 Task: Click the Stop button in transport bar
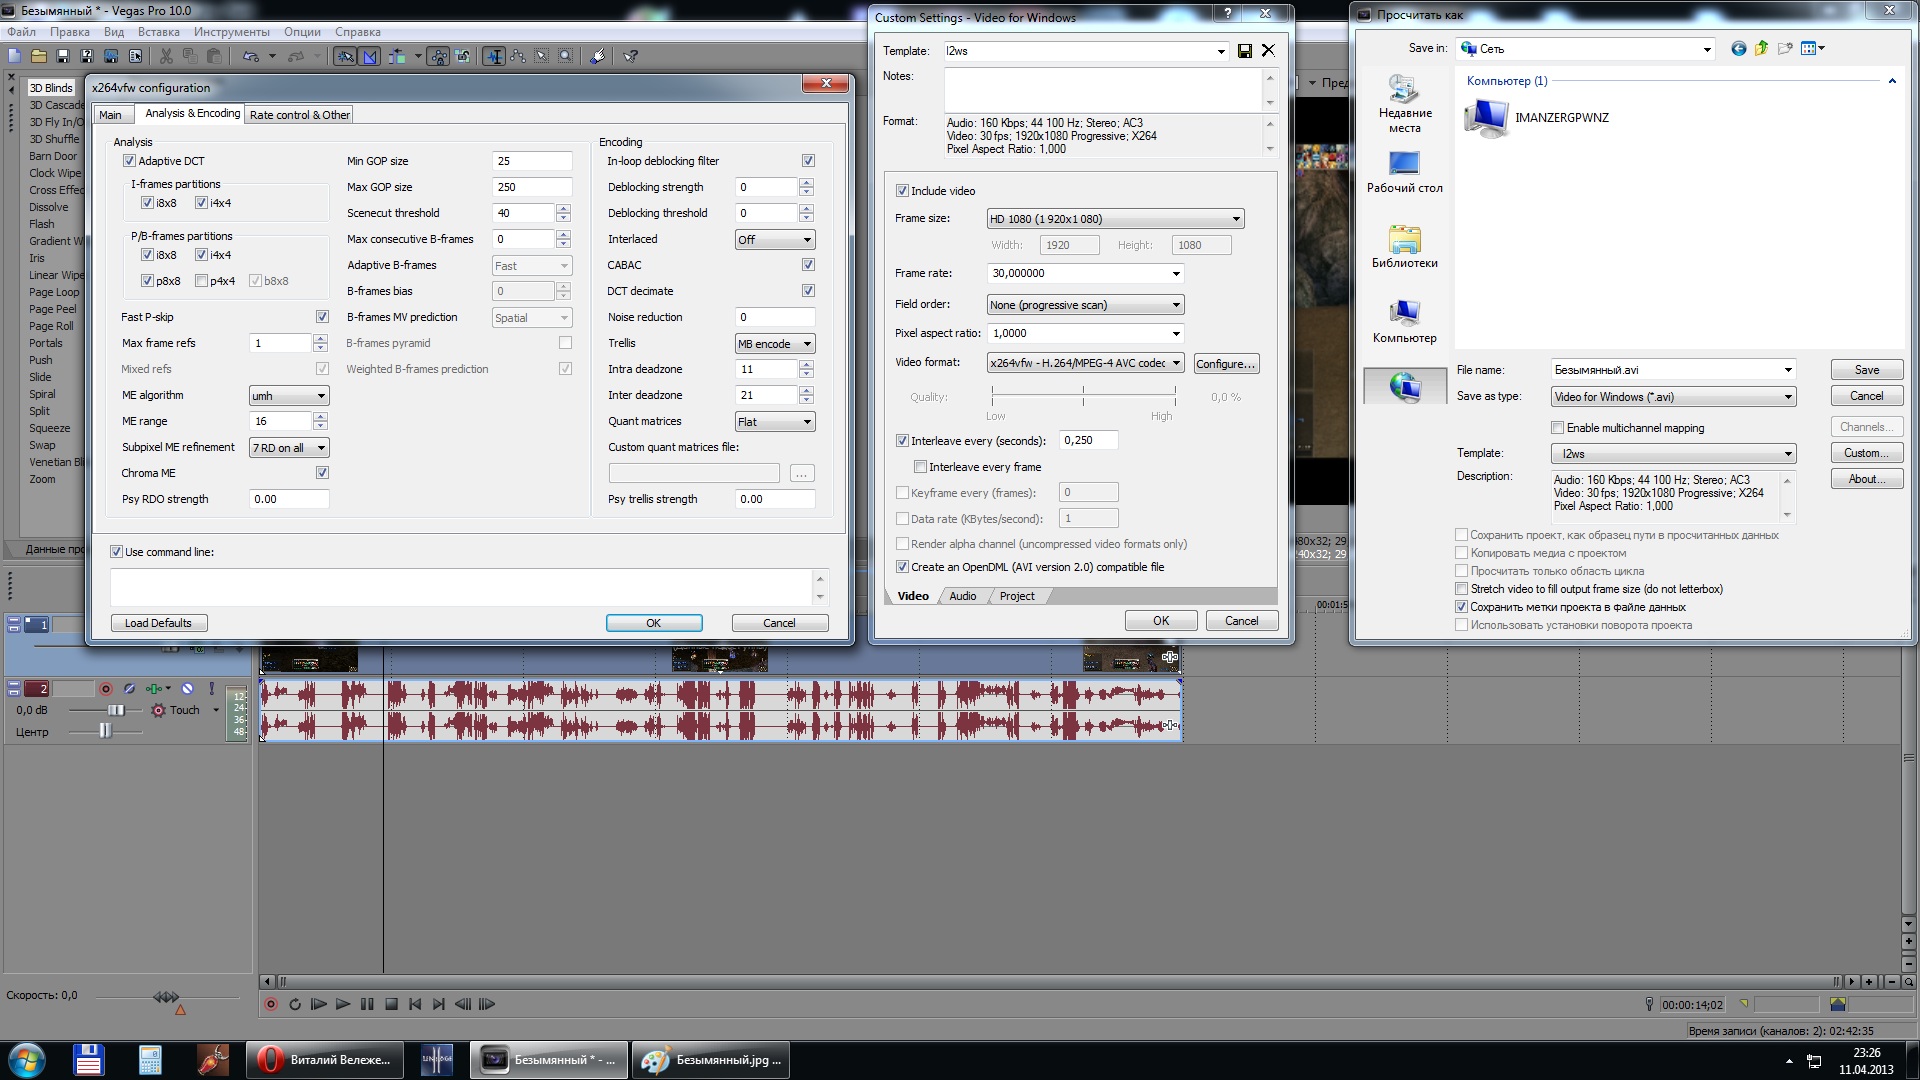391,1004
